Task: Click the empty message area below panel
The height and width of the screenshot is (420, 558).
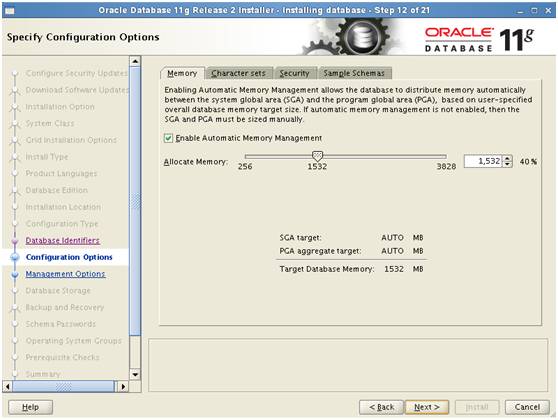Action: pos(348,365)
